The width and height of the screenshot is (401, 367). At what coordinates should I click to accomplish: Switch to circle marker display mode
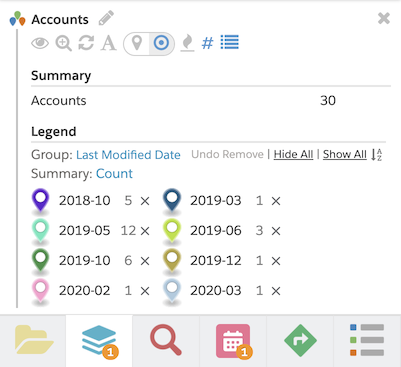tap(161, 43)
